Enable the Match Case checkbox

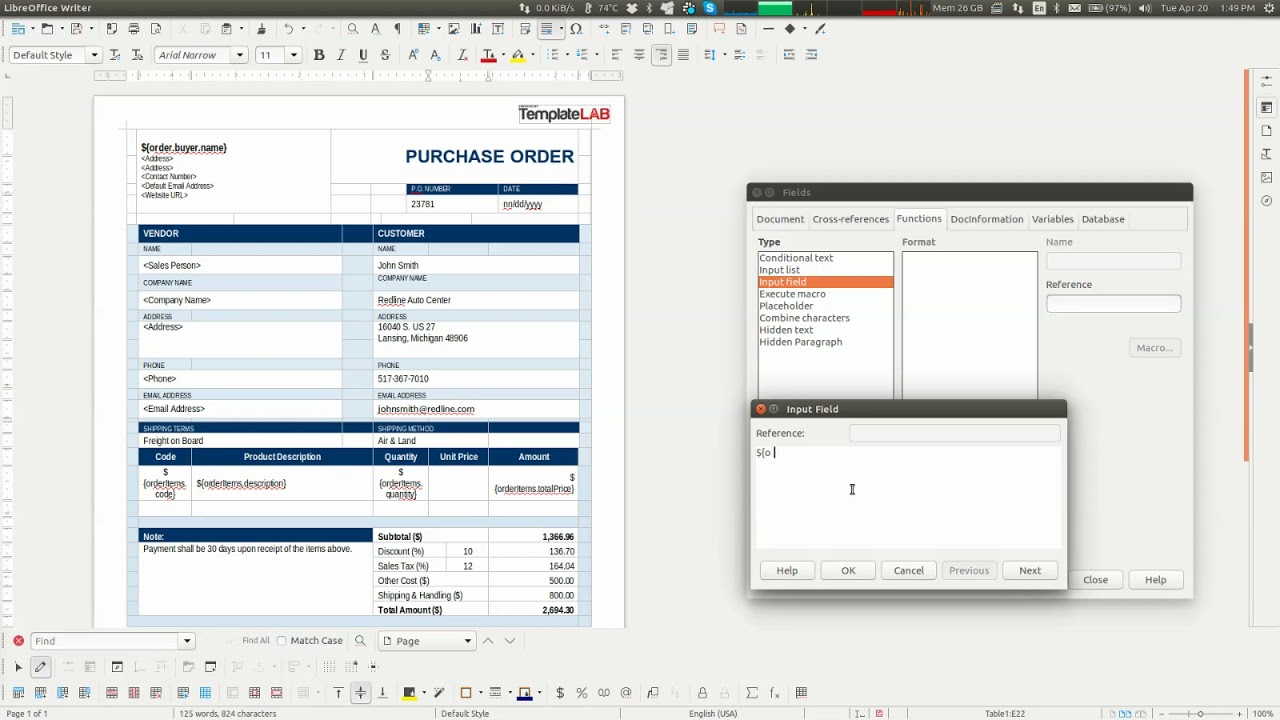click(x=281, y=641)
